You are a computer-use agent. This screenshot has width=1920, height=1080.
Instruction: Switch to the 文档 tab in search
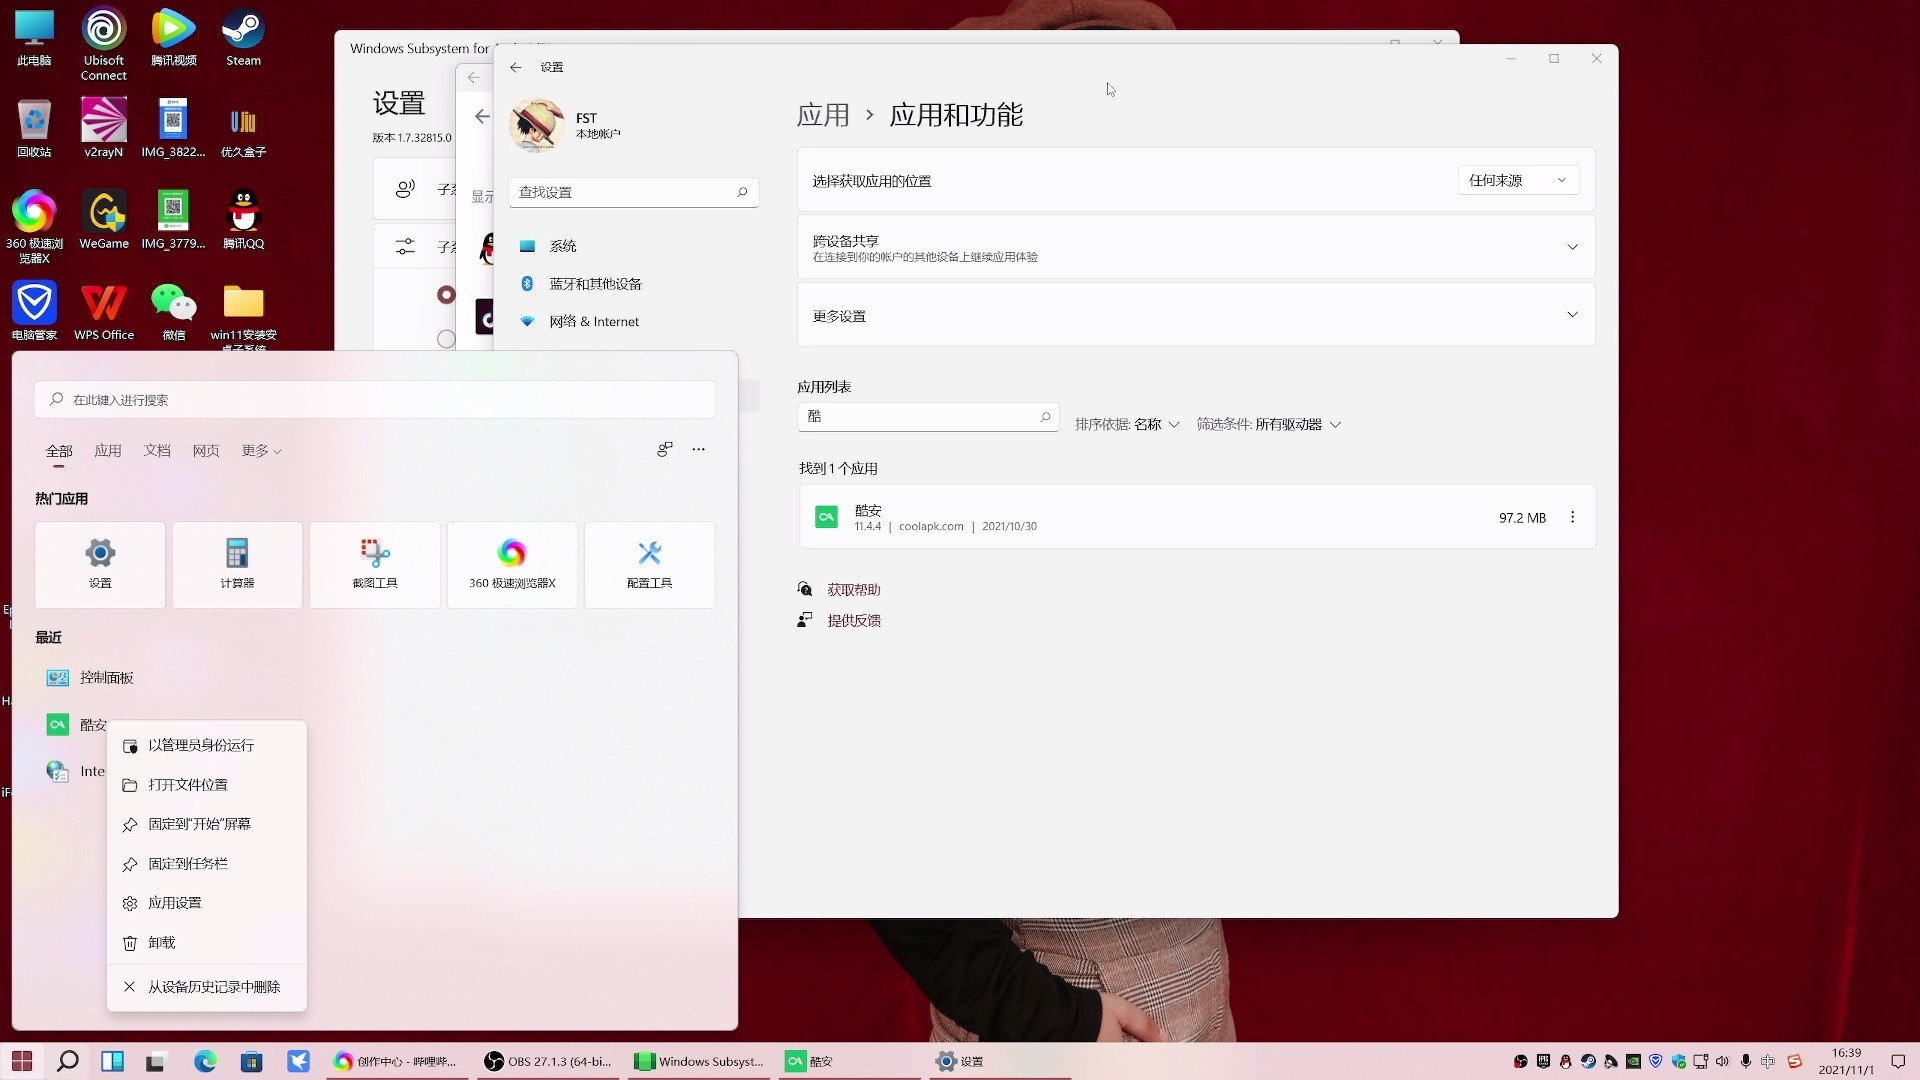coord(157,450)
